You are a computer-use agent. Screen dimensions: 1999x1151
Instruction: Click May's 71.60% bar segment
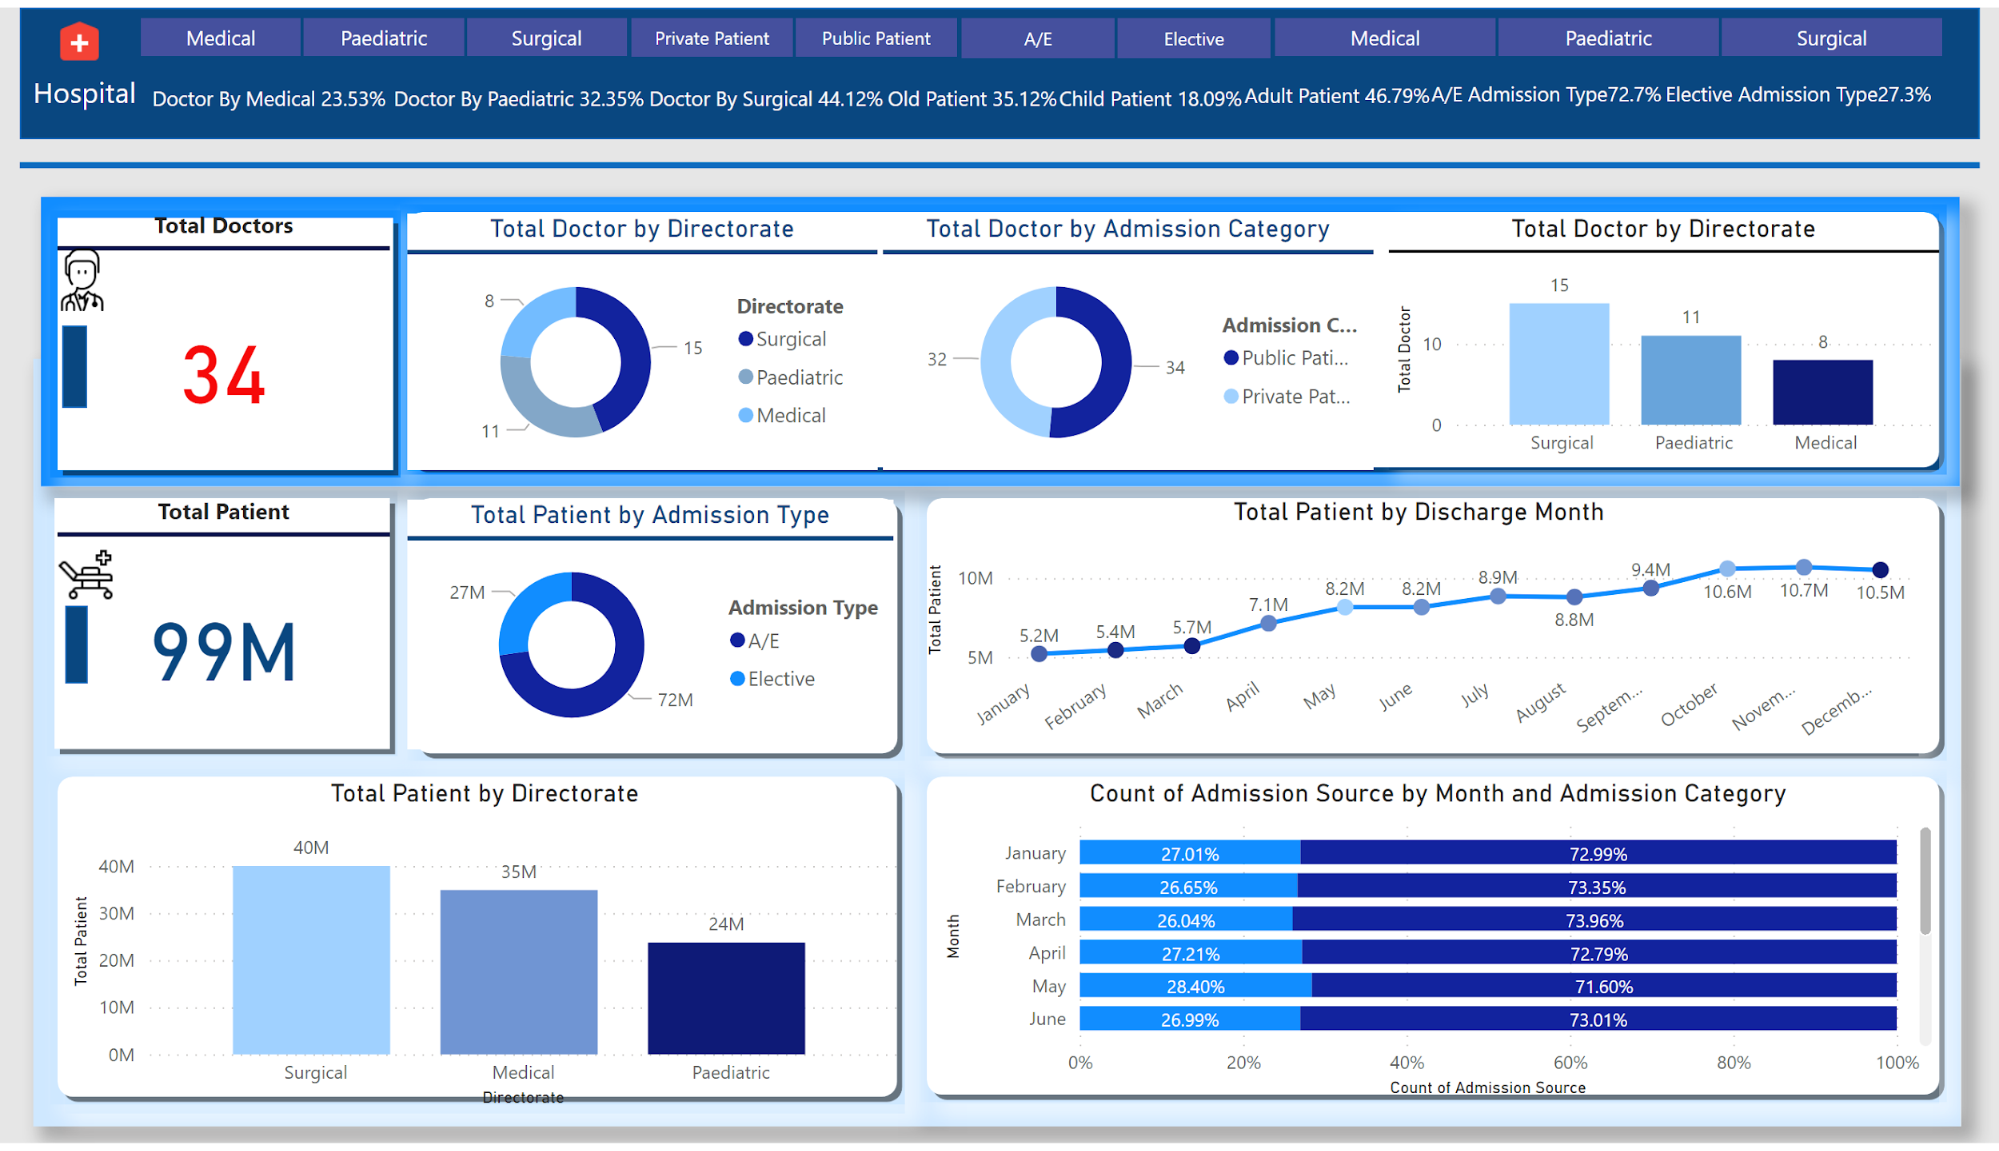coord(1604,986)
